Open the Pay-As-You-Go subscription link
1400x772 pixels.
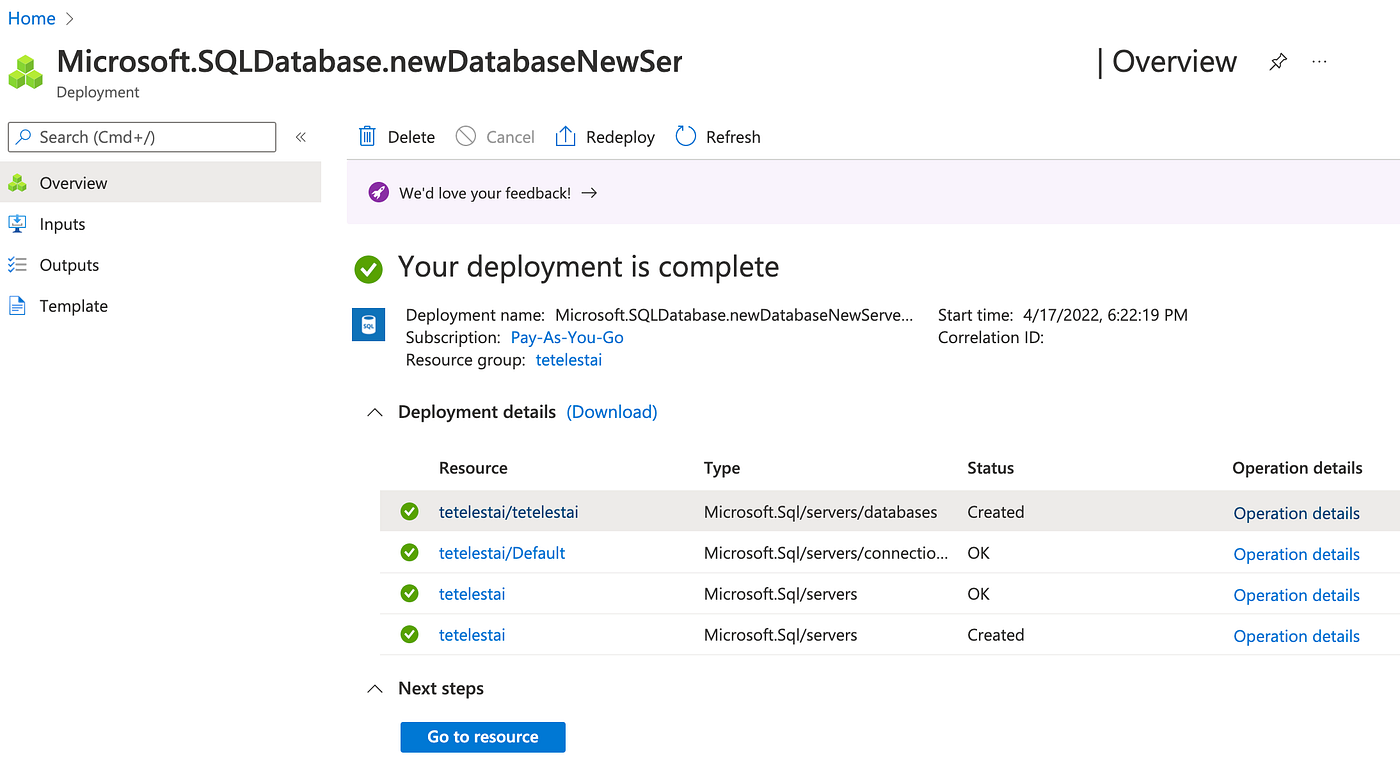coord(566,337)
